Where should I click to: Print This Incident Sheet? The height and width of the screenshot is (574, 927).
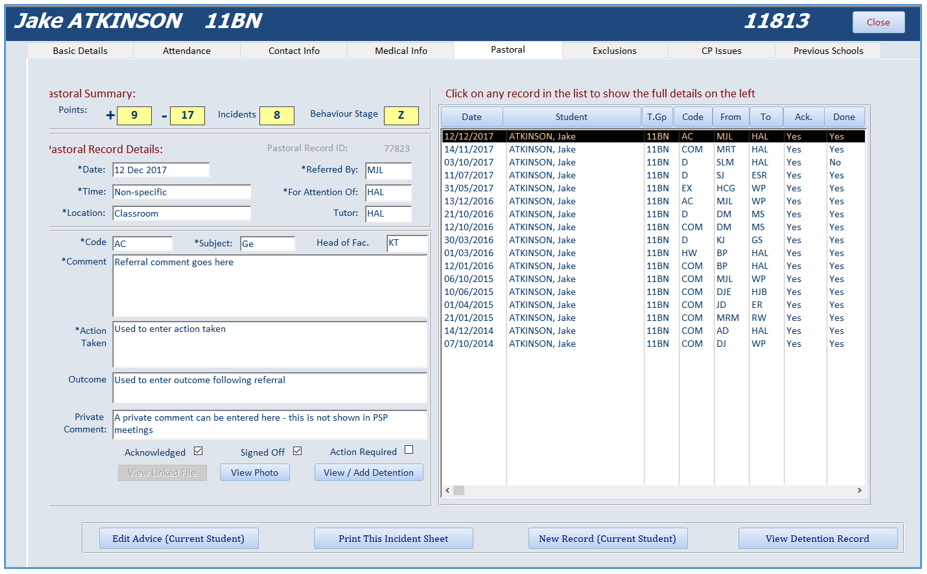[x=393, y=539]
